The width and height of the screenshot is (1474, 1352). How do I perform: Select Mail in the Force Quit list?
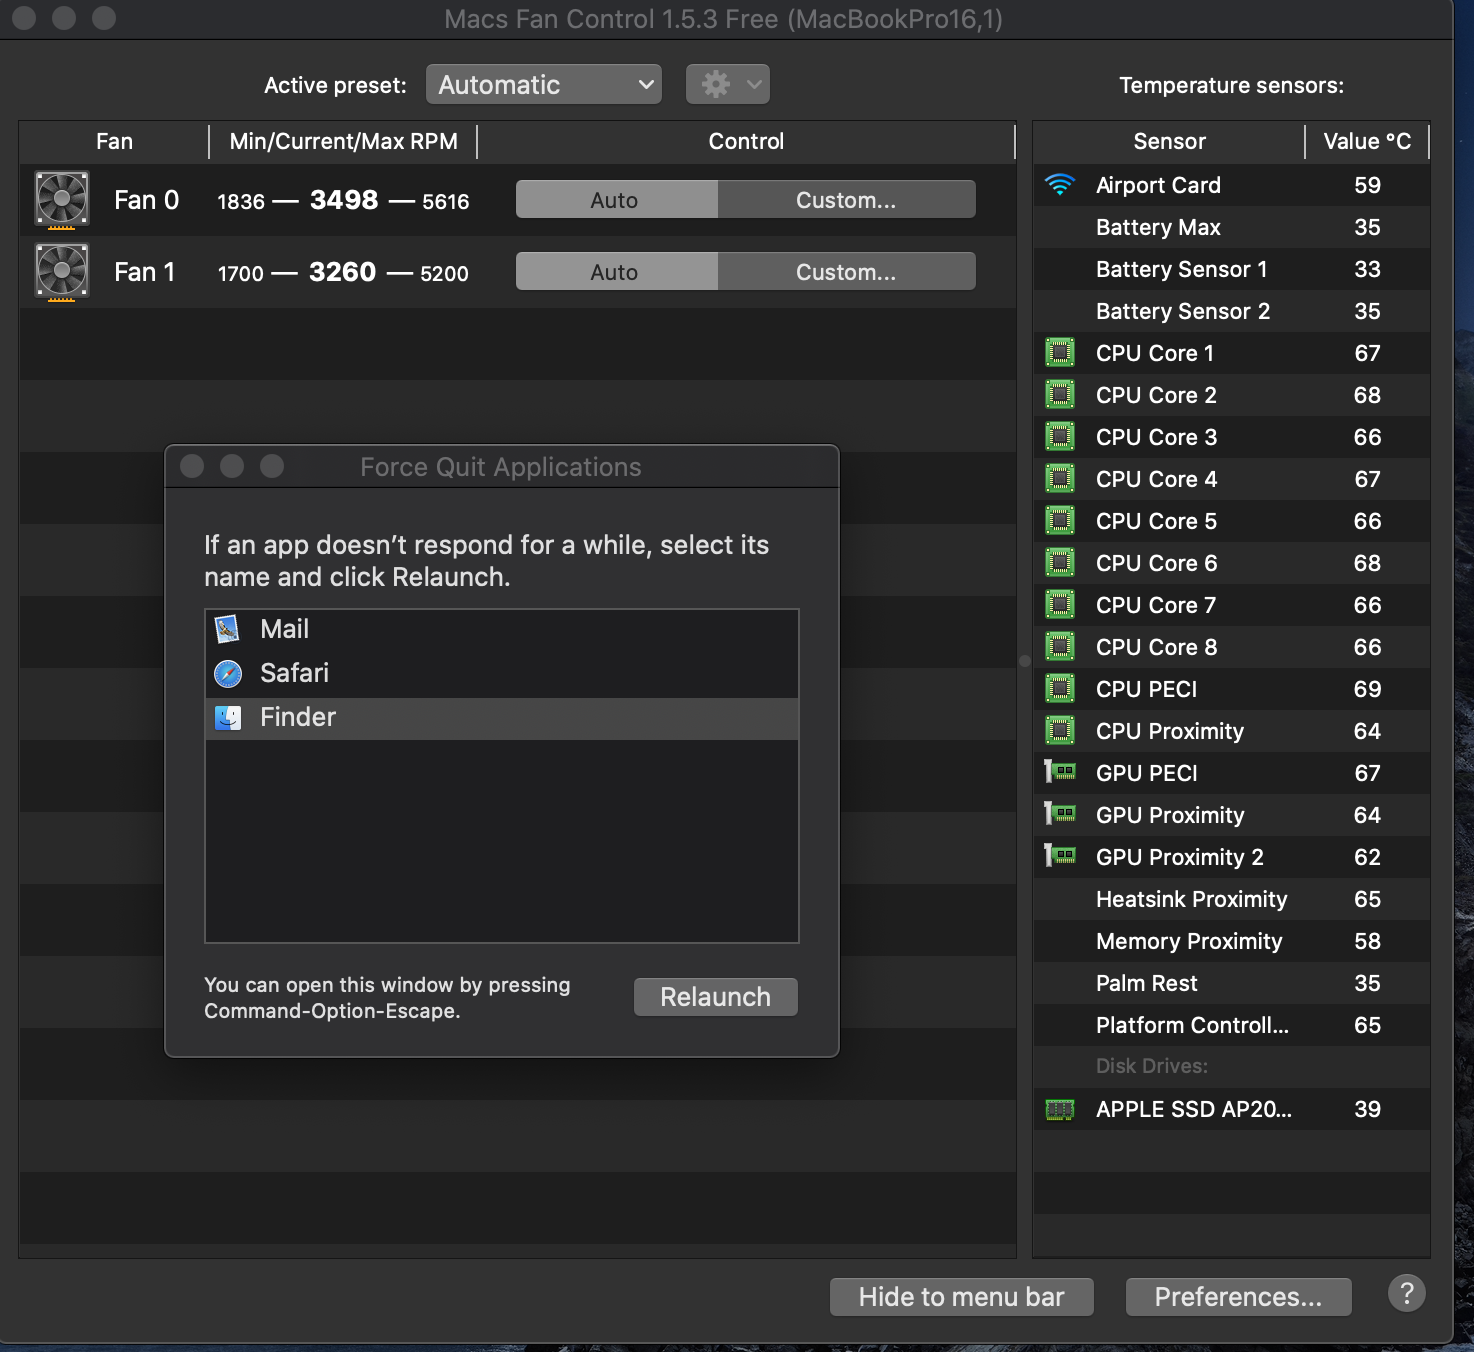pyautogui.click(x=502, y=629)
